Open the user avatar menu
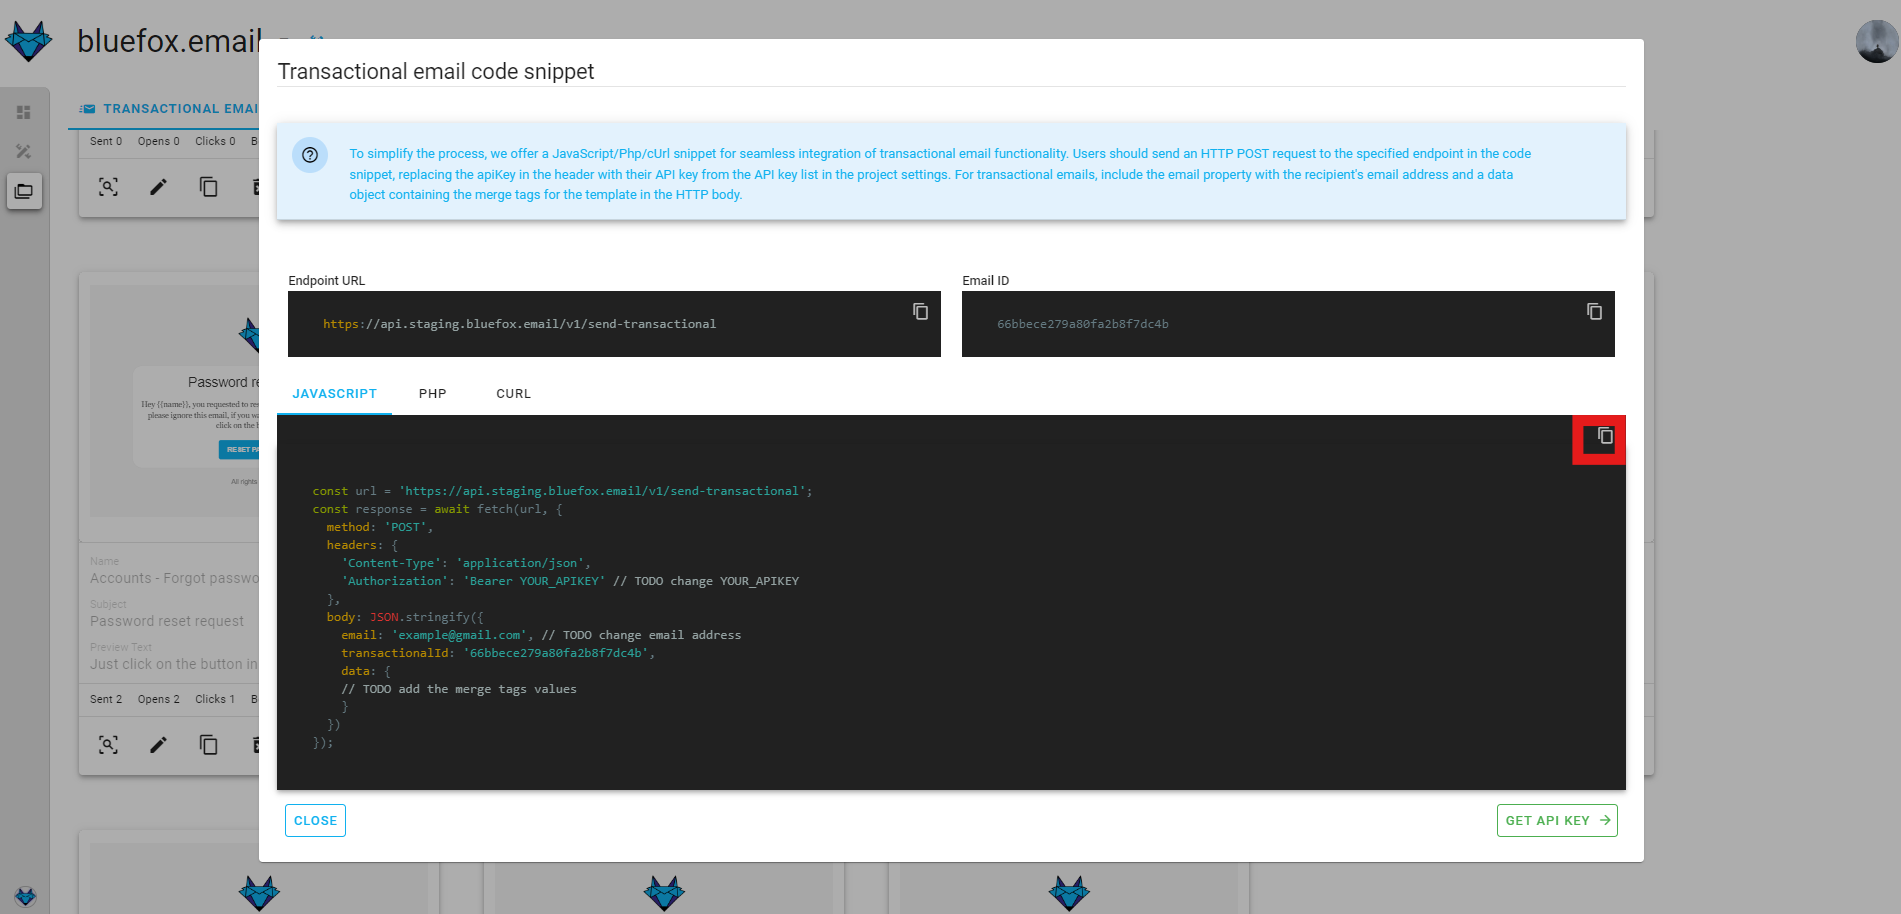This screenshot has width=1901, height=914. pyautogui.click(x=1876, y=42)
